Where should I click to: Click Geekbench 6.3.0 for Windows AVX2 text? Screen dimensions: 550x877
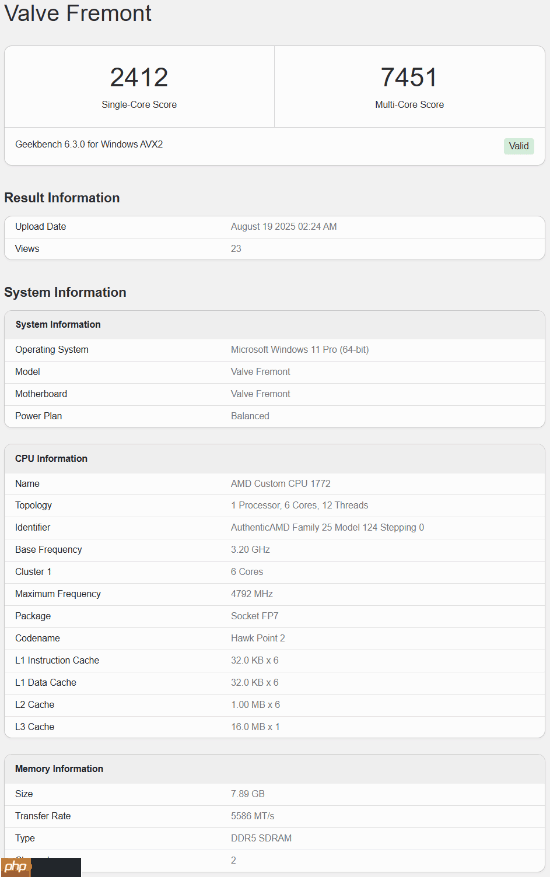click(x=89, y=144)
